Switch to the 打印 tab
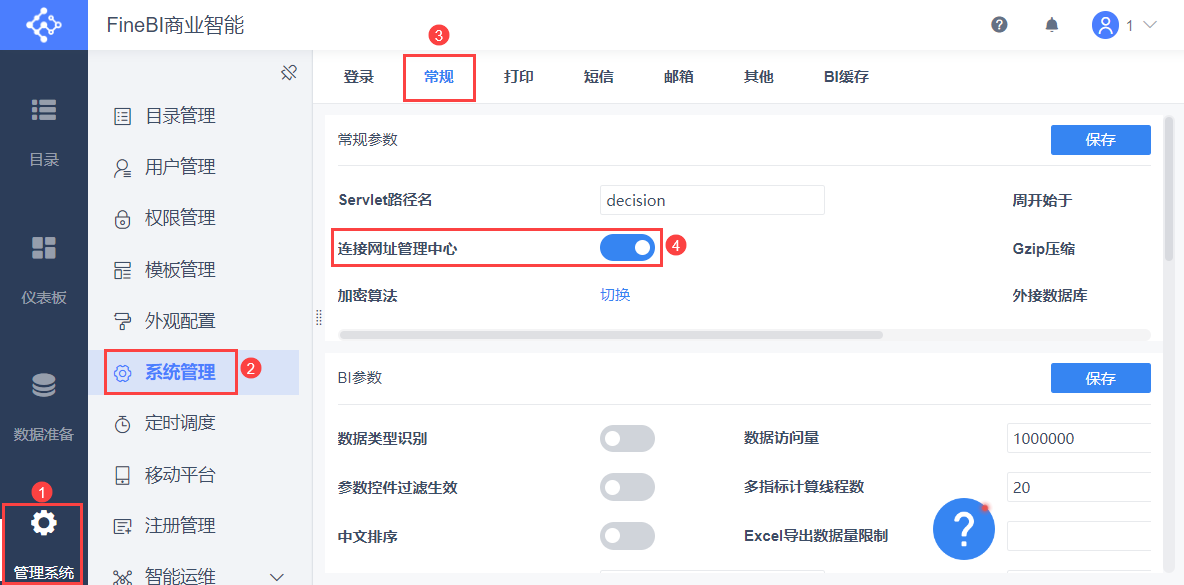The image size is (1184, 585). (519, 77)
